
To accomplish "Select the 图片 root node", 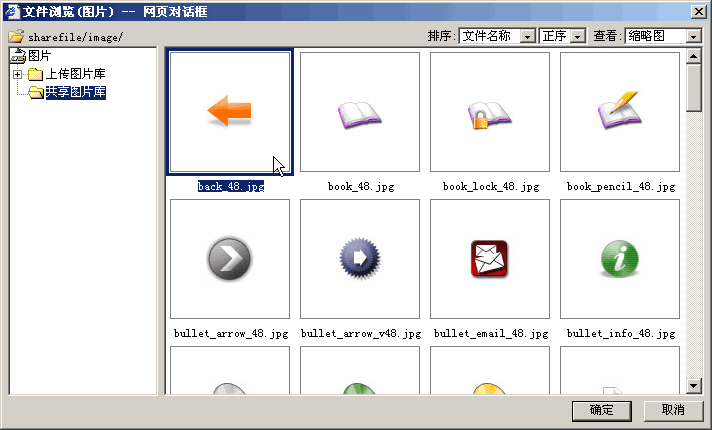I will [x=39, y=56].
